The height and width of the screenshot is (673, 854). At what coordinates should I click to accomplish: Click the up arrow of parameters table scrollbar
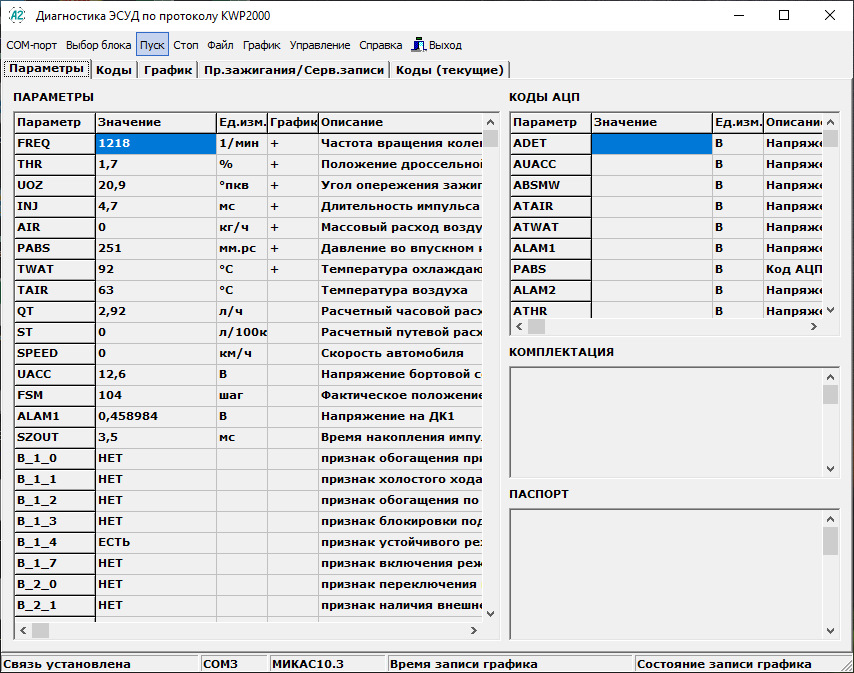tap(490, 122)
